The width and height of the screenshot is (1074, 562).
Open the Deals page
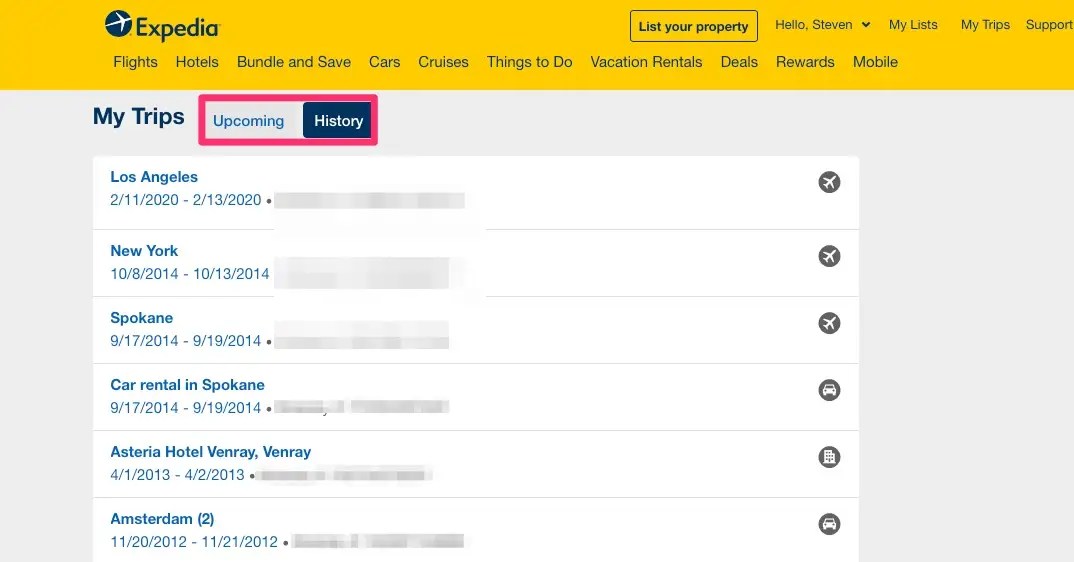(739, 62)
